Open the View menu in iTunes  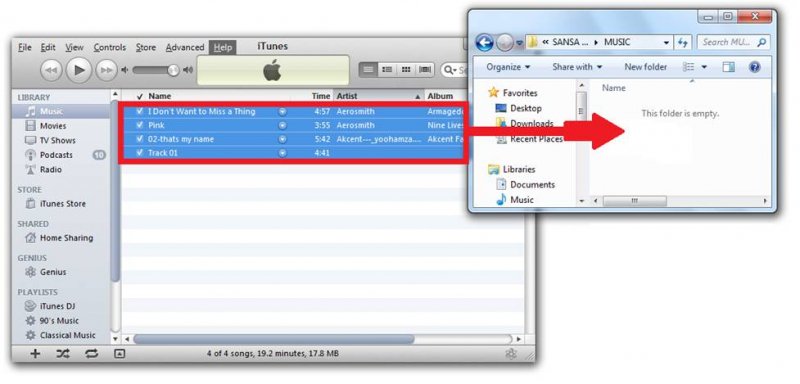pyautogui.click(x=74, y=47)
